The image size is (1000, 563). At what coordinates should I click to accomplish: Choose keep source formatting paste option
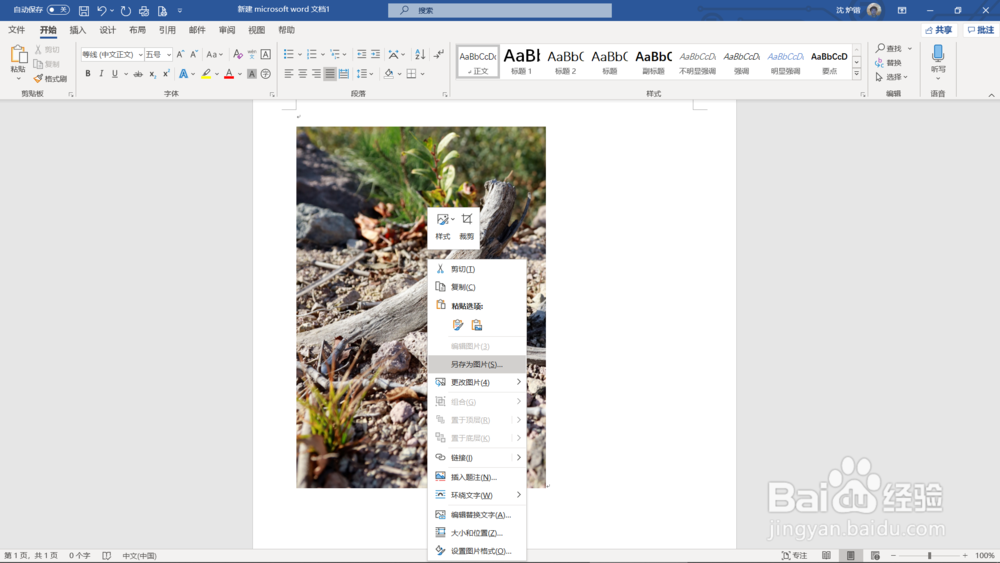click(458, 325)
